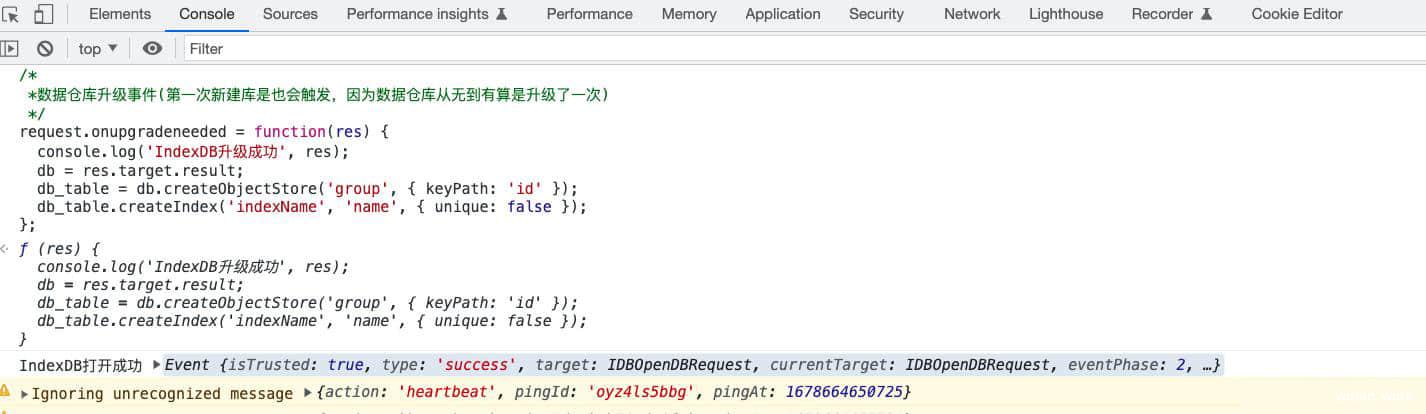This screenshot has width=1426, height=414.
Task: Clear the console output
Action: point(45,48)
